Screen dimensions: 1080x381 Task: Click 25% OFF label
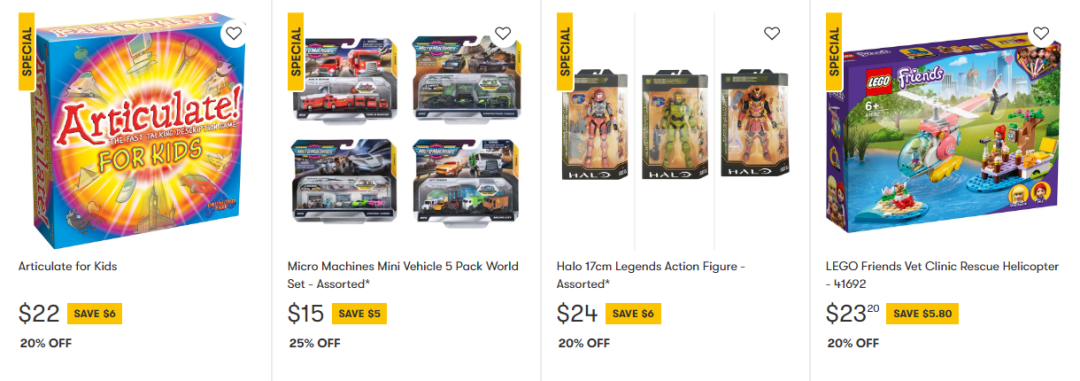[x=315, y=343]
